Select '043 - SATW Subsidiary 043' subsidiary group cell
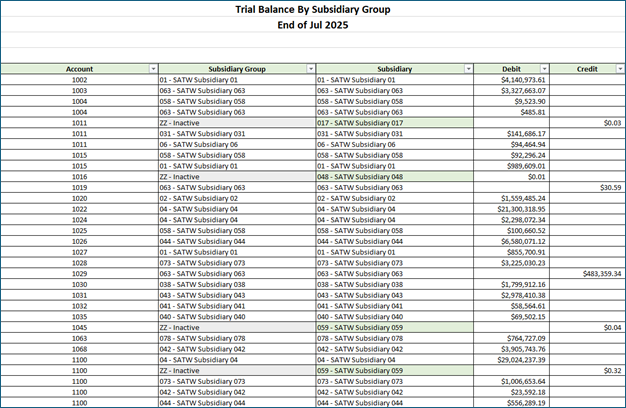Screen dimensions: 626x408 (237, 295)
